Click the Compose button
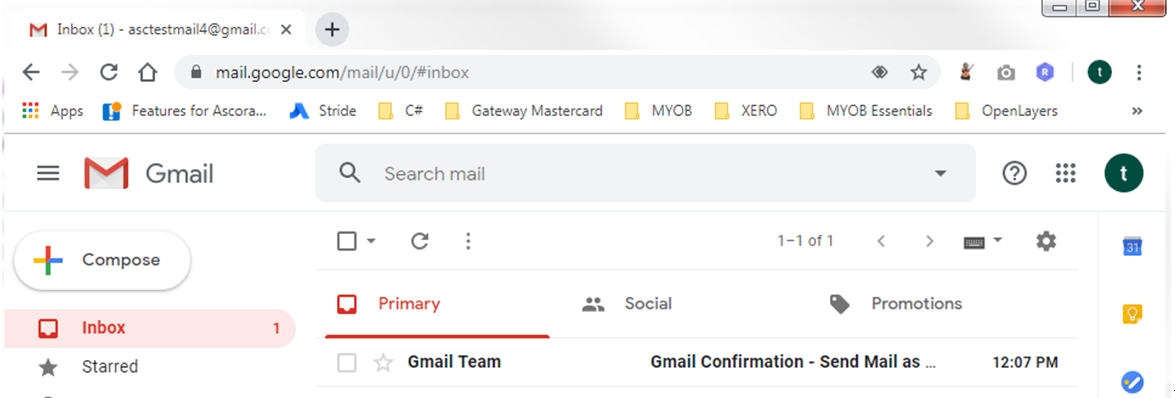This screenshot has width=1175, height=398. coord(102,260)
